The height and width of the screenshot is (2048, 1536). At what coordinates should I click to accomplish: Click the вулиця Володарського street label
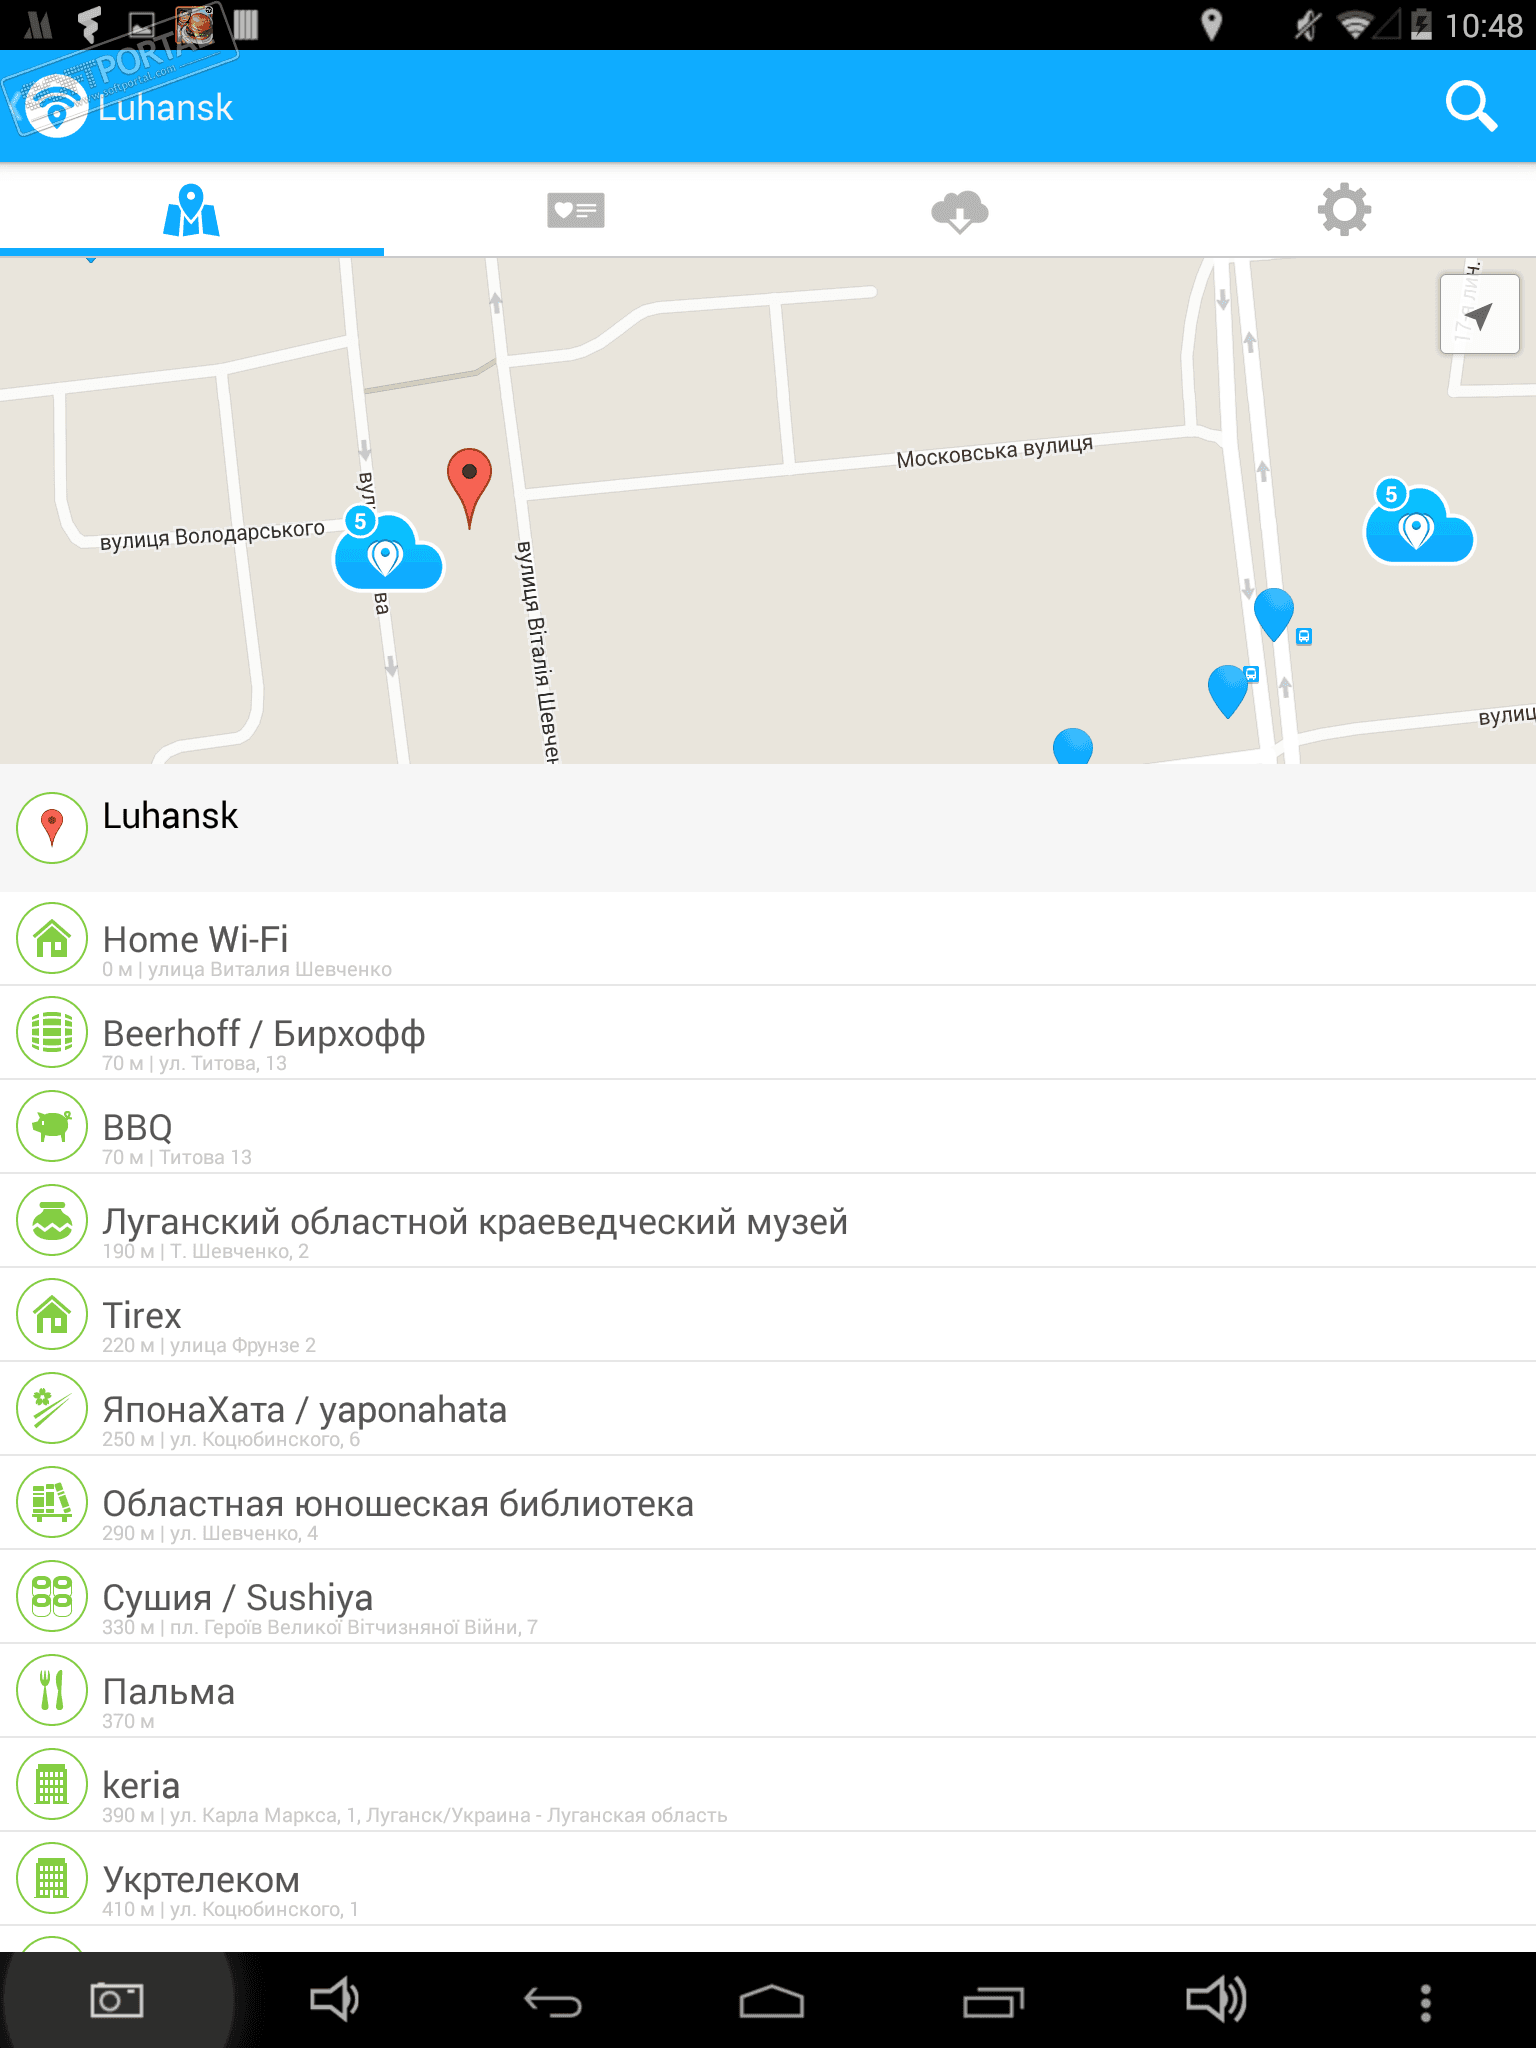pos(212,534)
